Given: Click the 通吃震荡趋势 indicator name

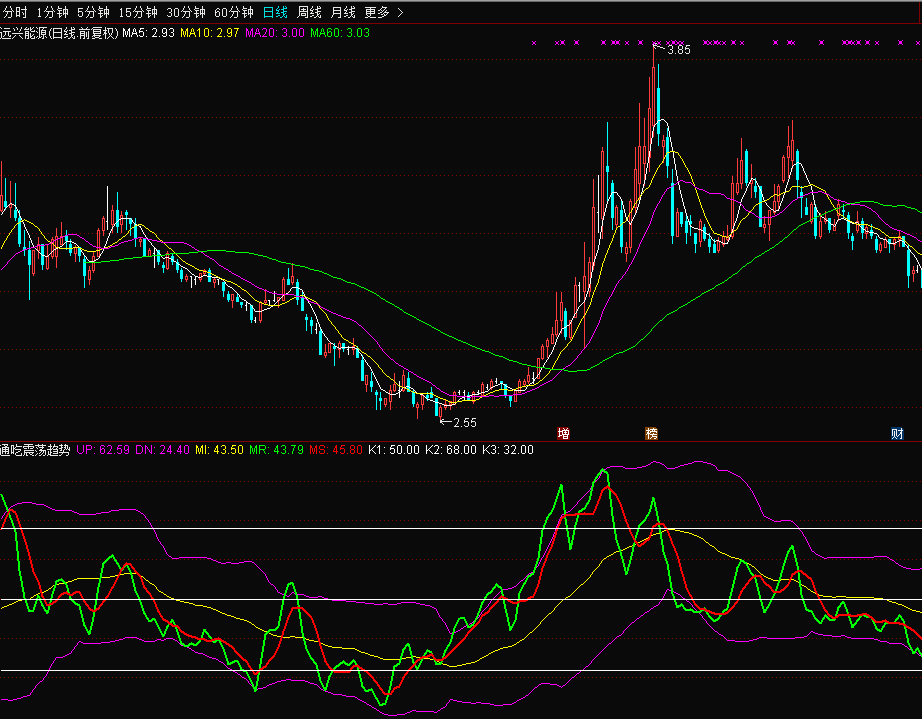Looking at the screenshot, I should [35, 450].
